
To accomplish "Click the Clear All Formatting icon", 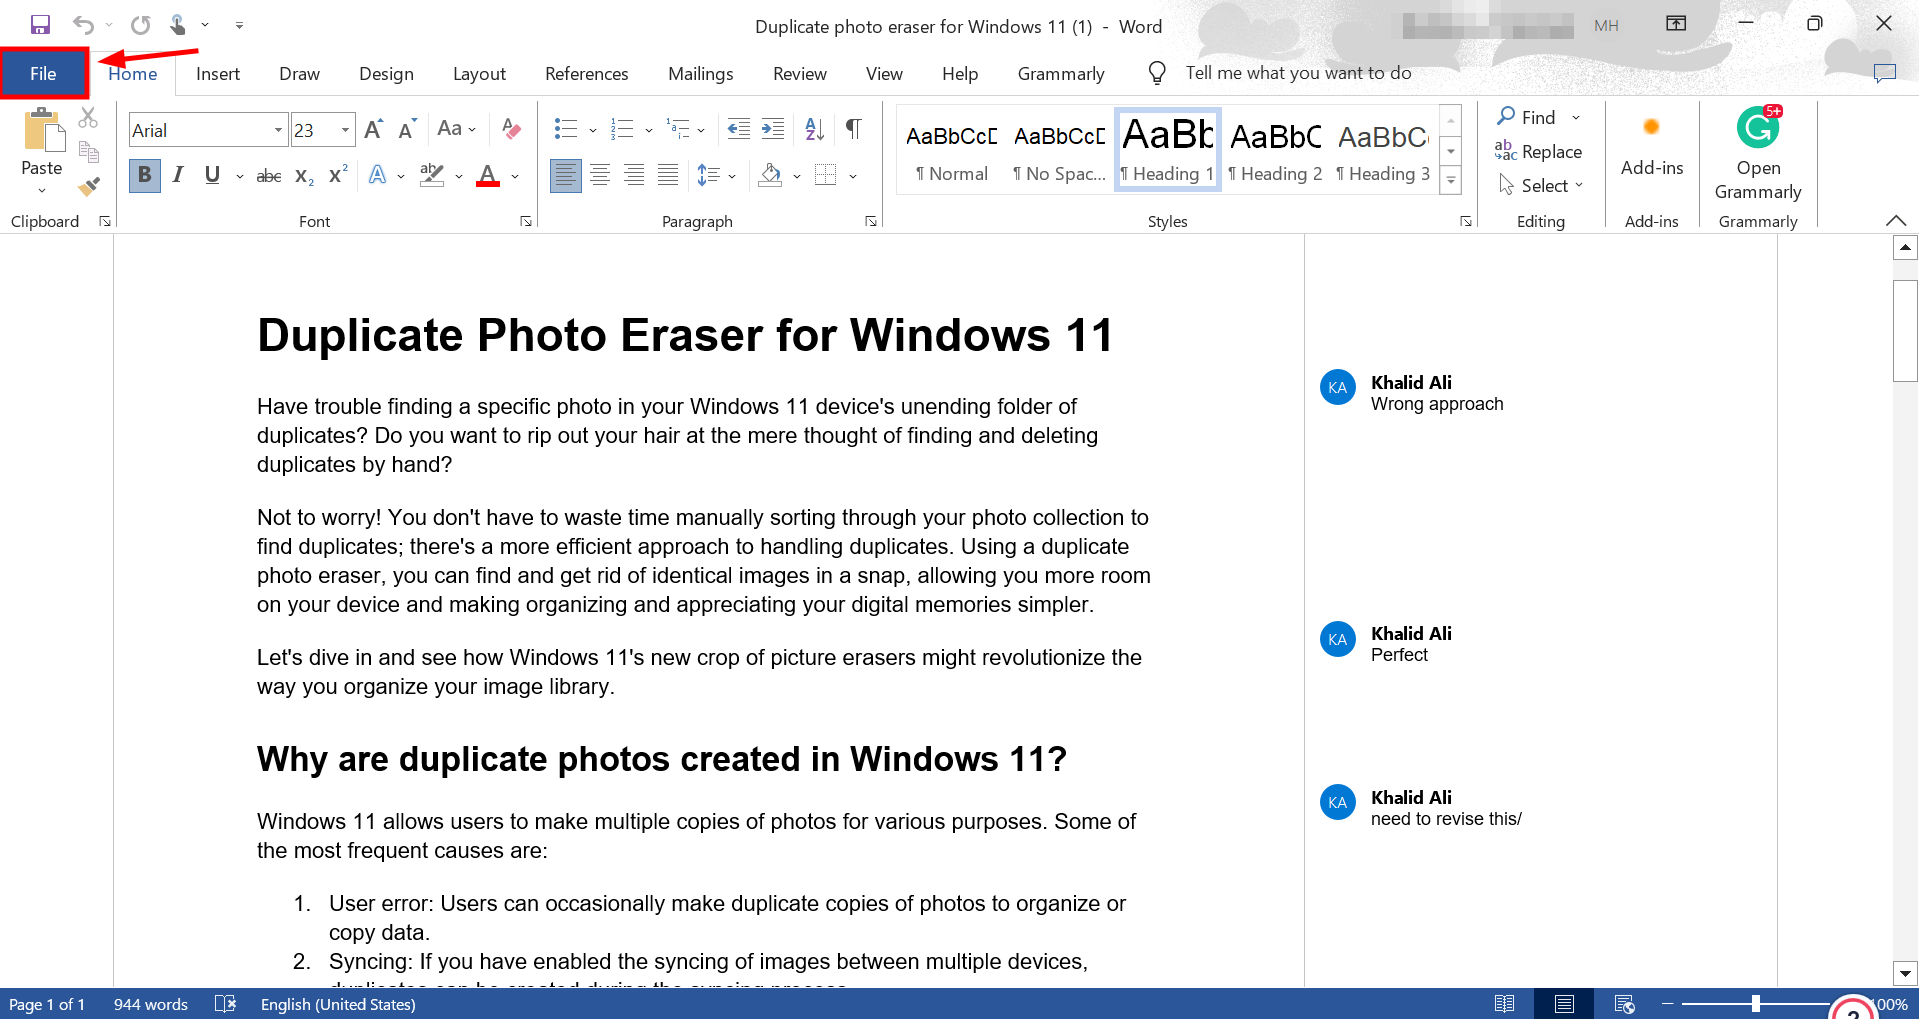I will tap(511, 129).
